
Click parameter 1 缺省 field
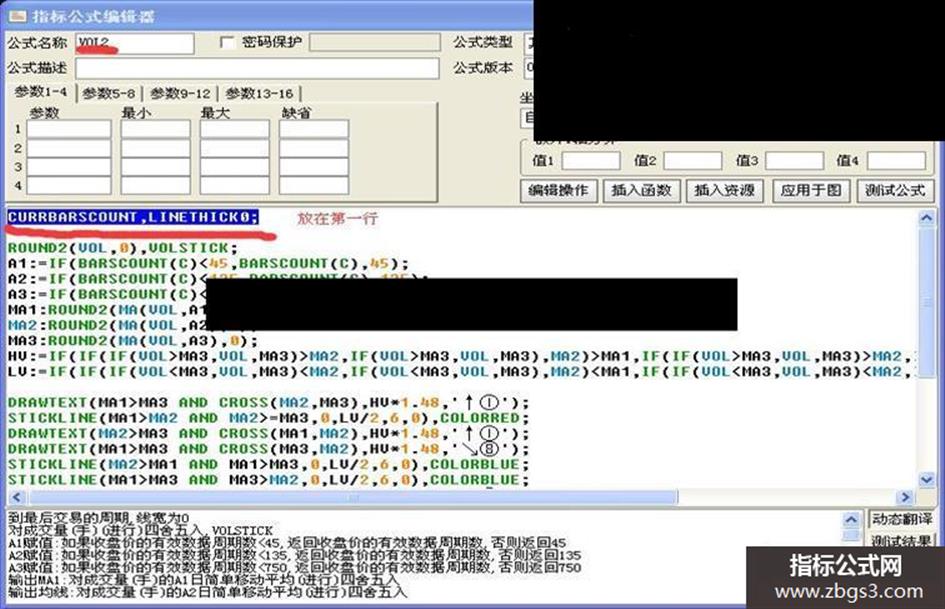(314, 129)
